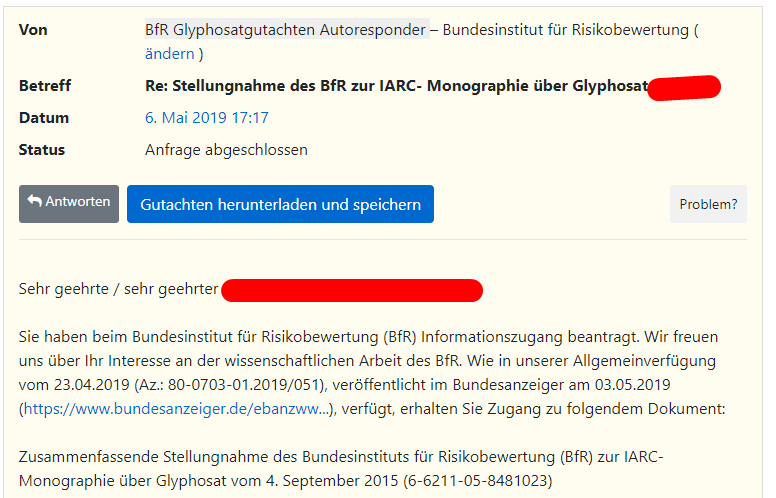Select the highlighted BfR Glyphosatgutachten Autoresponder sender name
This screenshot has height=498, width=776.
[x=286, y=30]
